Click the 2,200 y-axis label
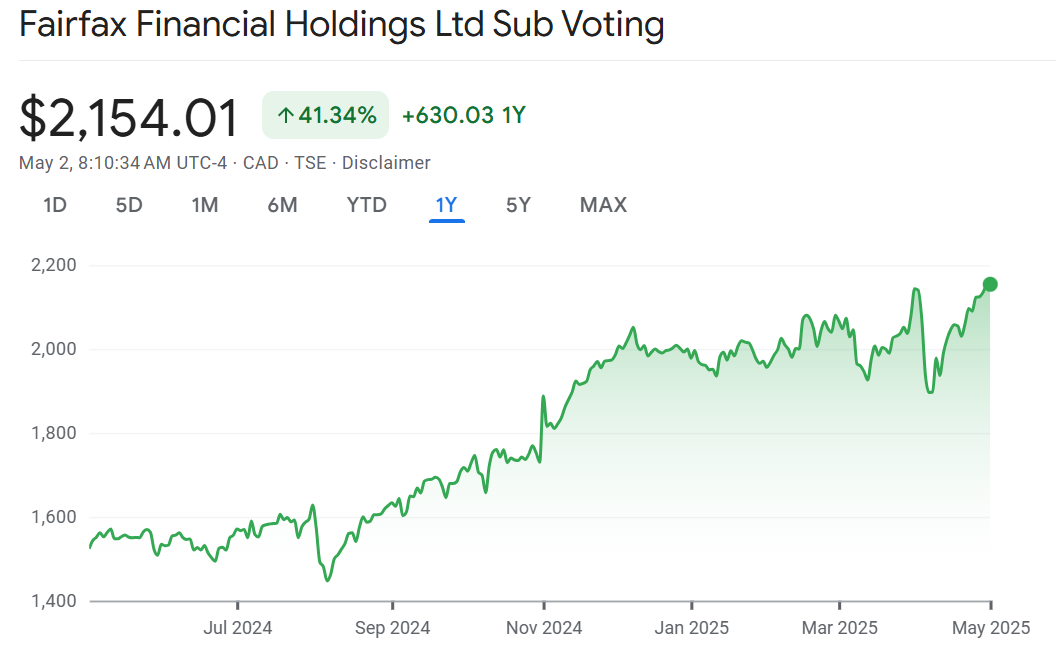1056x657 pixels. (x=54, y=266)
